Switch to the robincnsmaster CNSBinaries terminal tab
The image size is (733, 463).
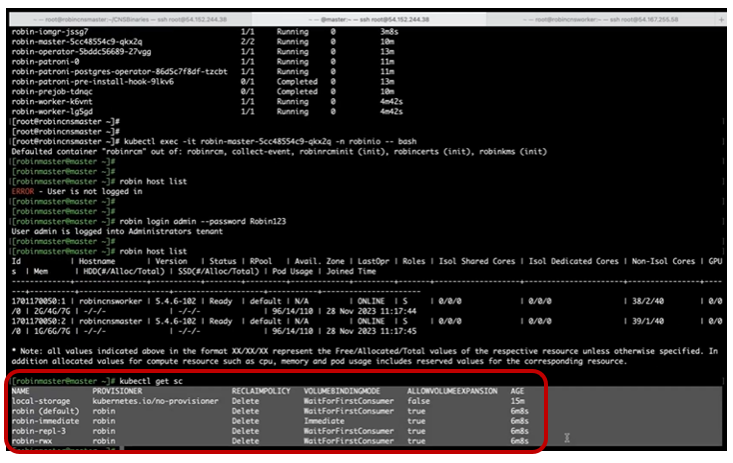[x=130, y=19]
